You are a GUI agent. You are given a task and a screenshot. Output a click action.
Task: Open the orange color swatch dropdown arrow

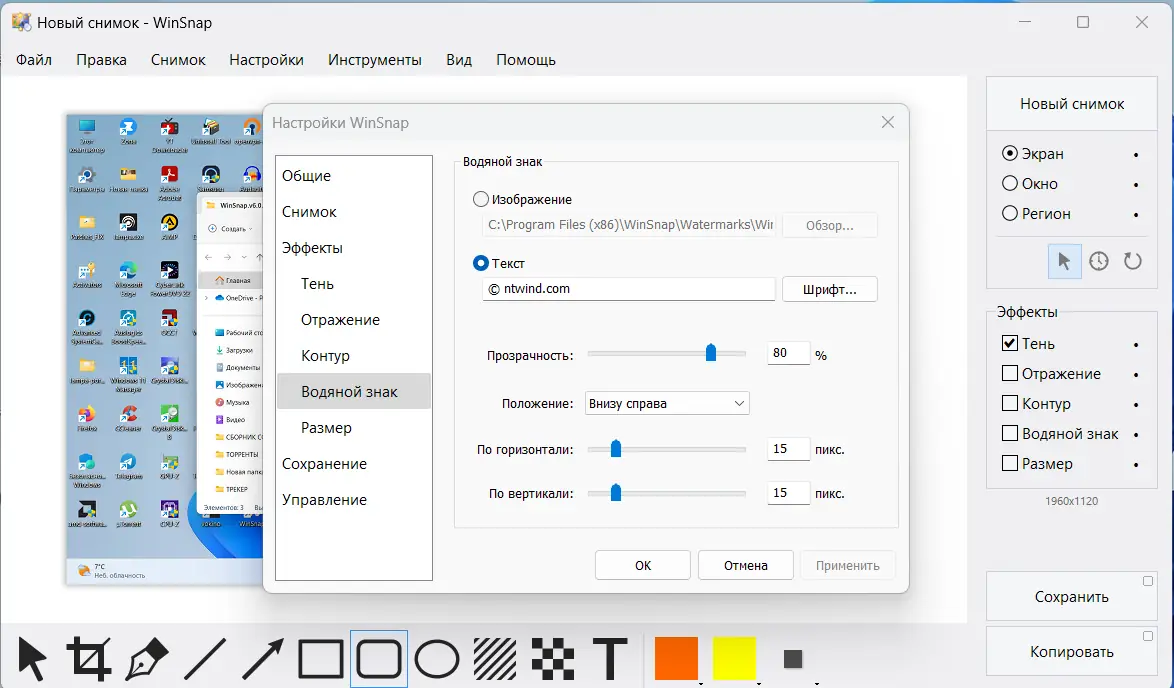(700, 683)
